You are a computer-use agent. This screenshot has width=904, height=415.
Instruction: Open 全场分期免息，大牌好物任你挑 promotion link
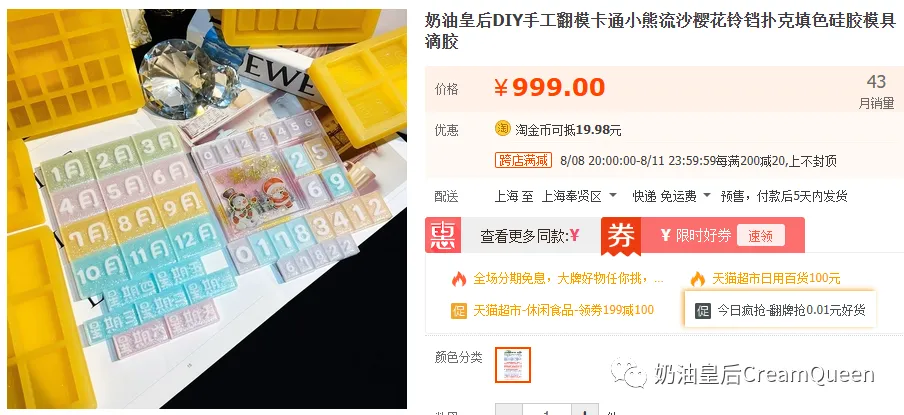[568, 279]
